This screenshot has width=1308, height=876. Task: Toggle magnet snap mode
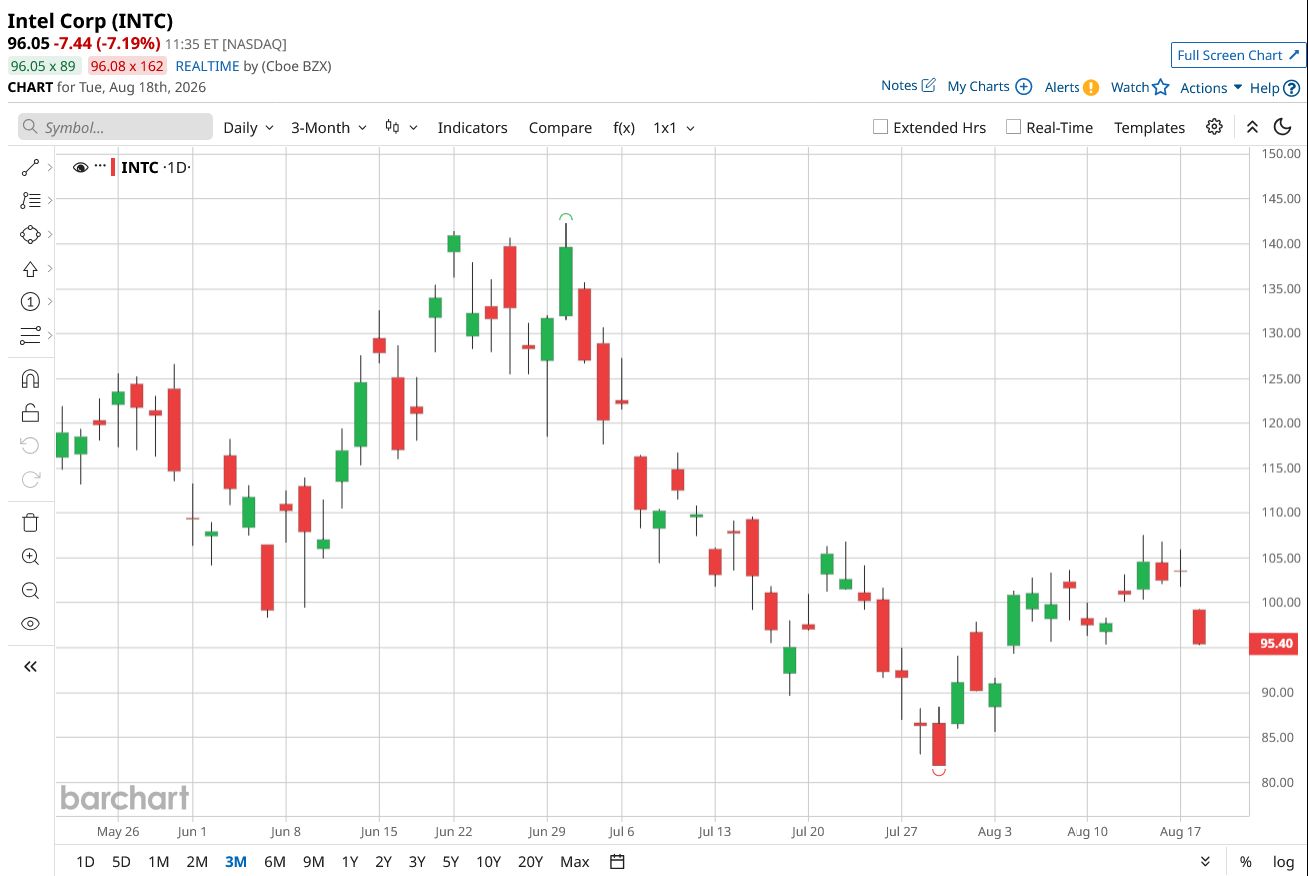pos(30,379)
